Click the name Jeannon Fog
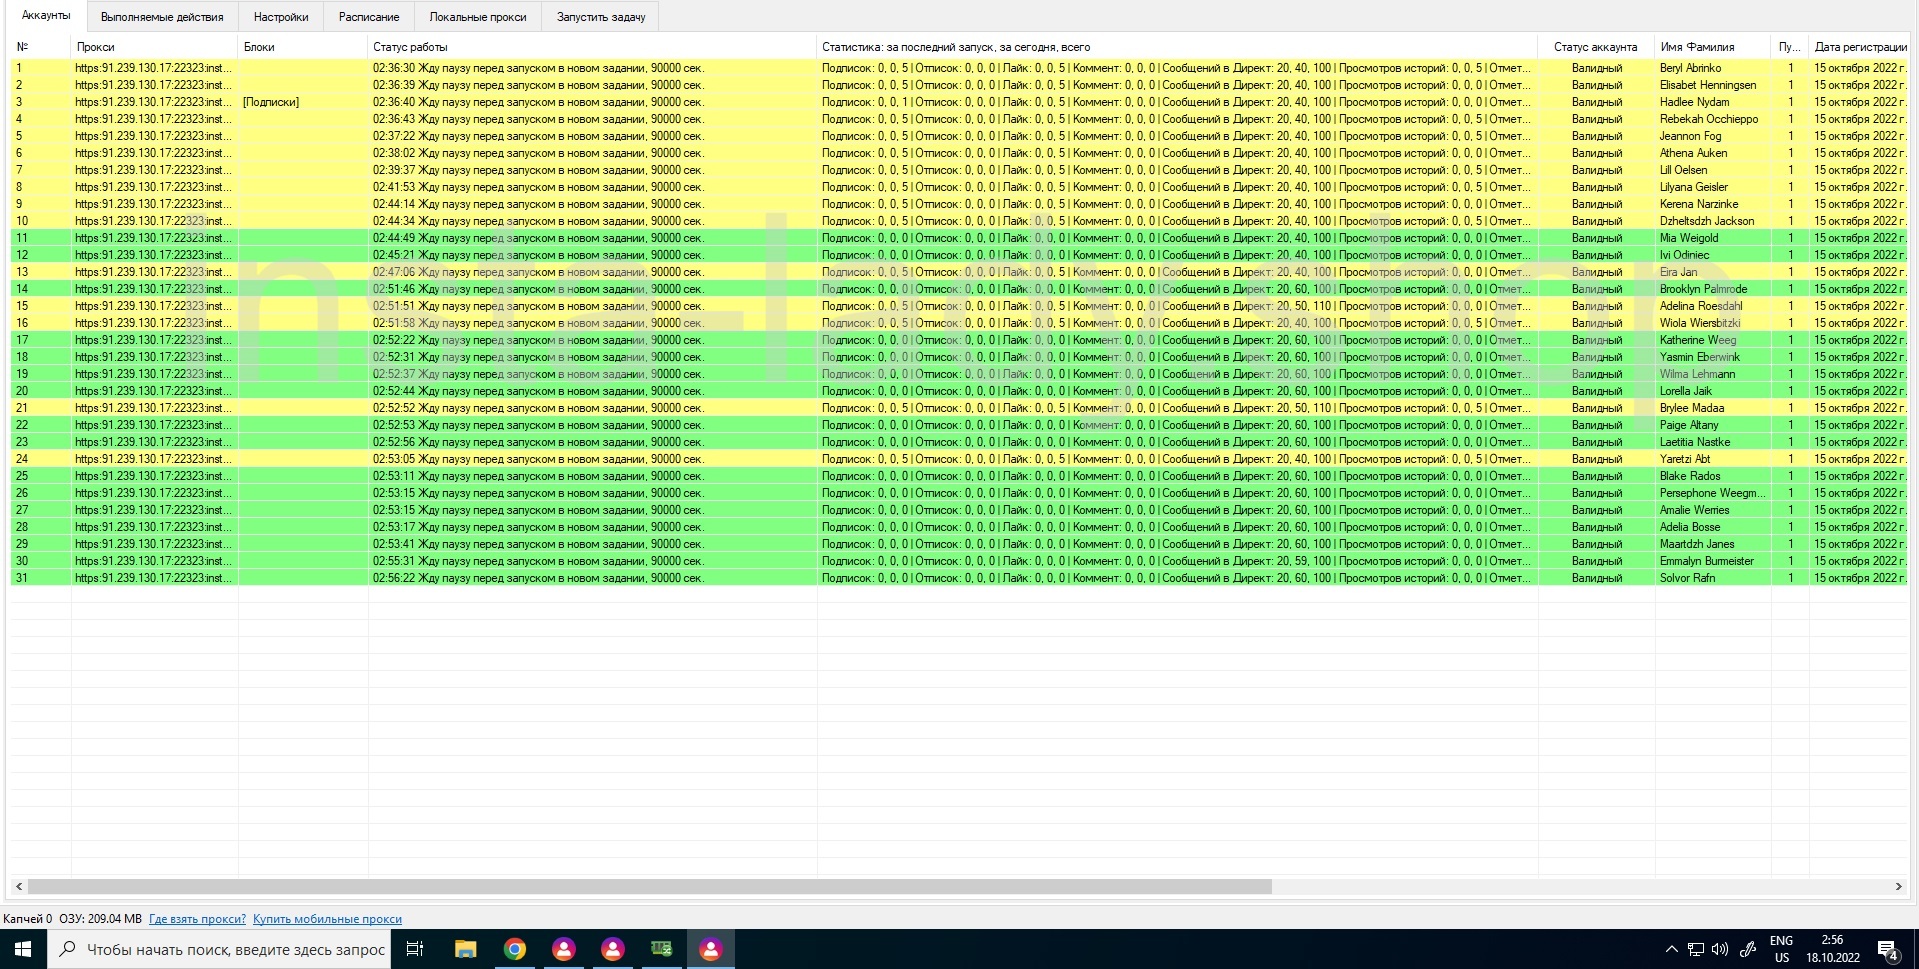The height and width of the screenshot is (969, 1919). tap(1690, 136)
